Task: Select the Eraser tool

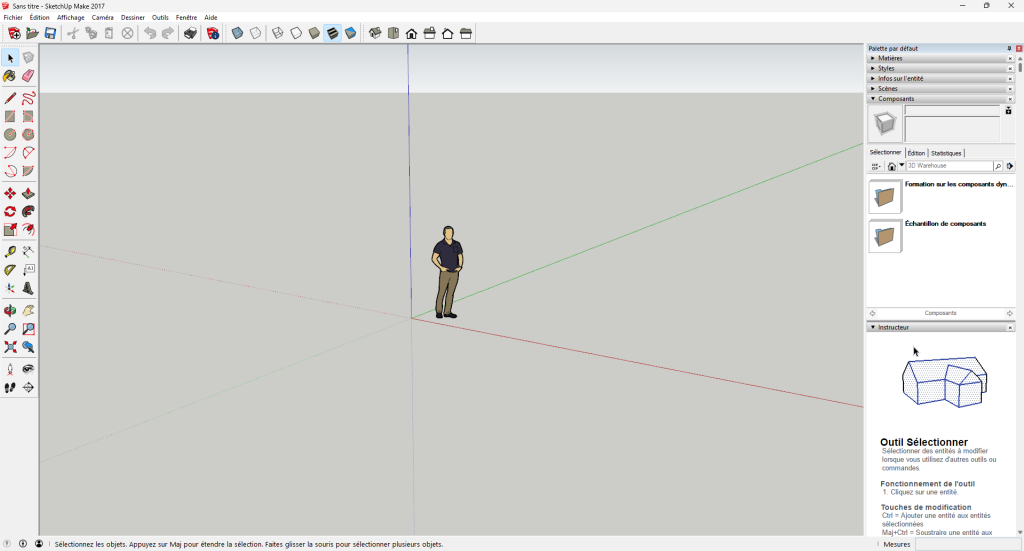Action: (28, 76)
